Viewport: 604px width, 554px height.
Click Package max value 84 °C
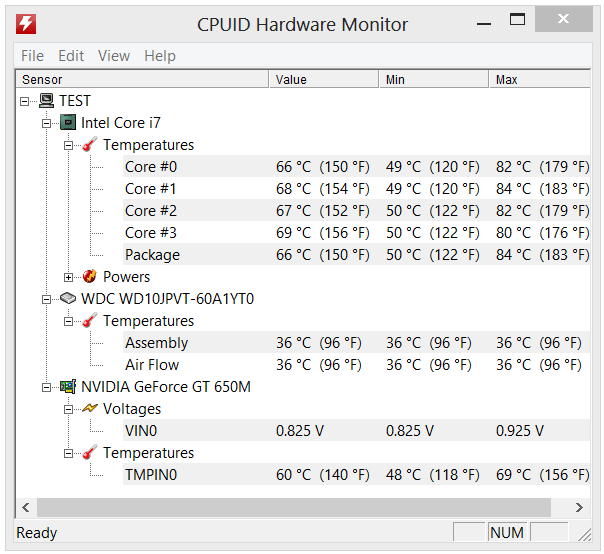[513, 255]
